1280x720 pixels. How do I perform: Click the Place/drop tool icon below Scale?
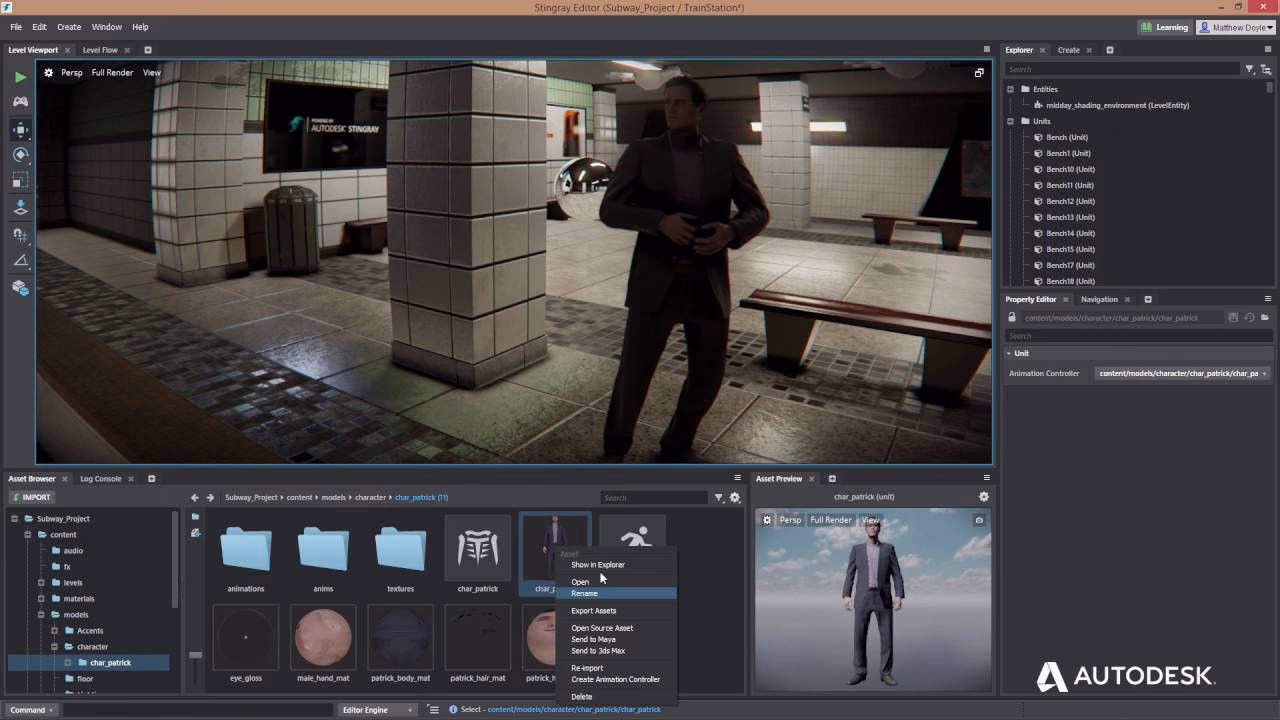pos(20,208)
